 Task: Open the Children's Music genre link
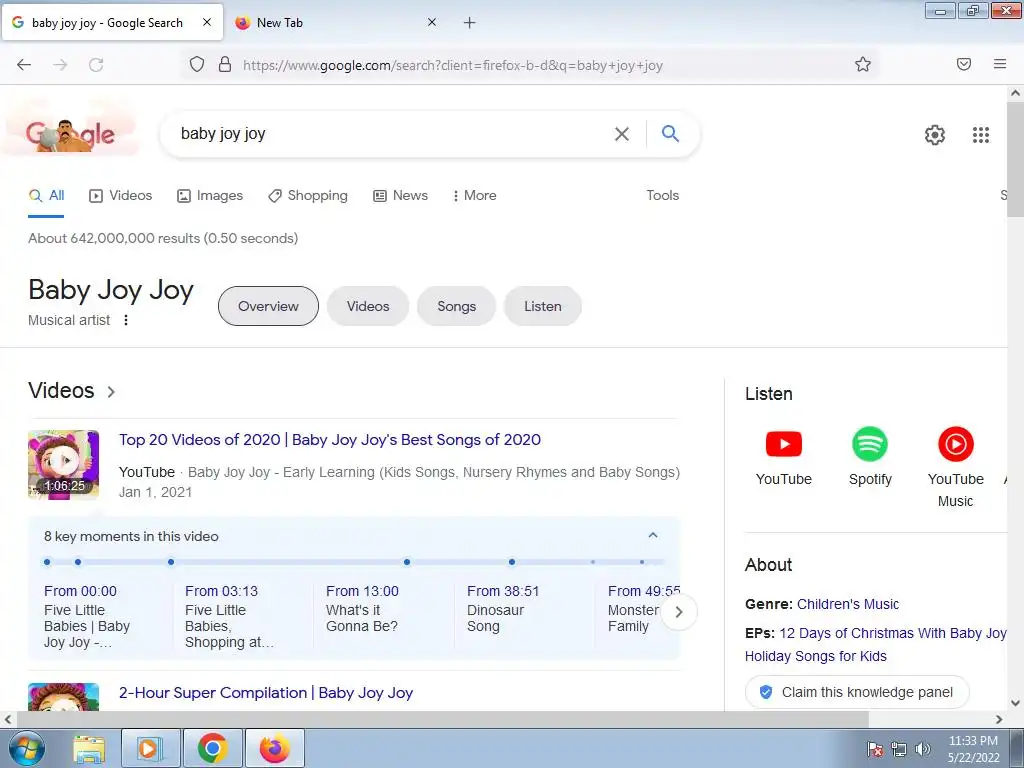(848, 604)
